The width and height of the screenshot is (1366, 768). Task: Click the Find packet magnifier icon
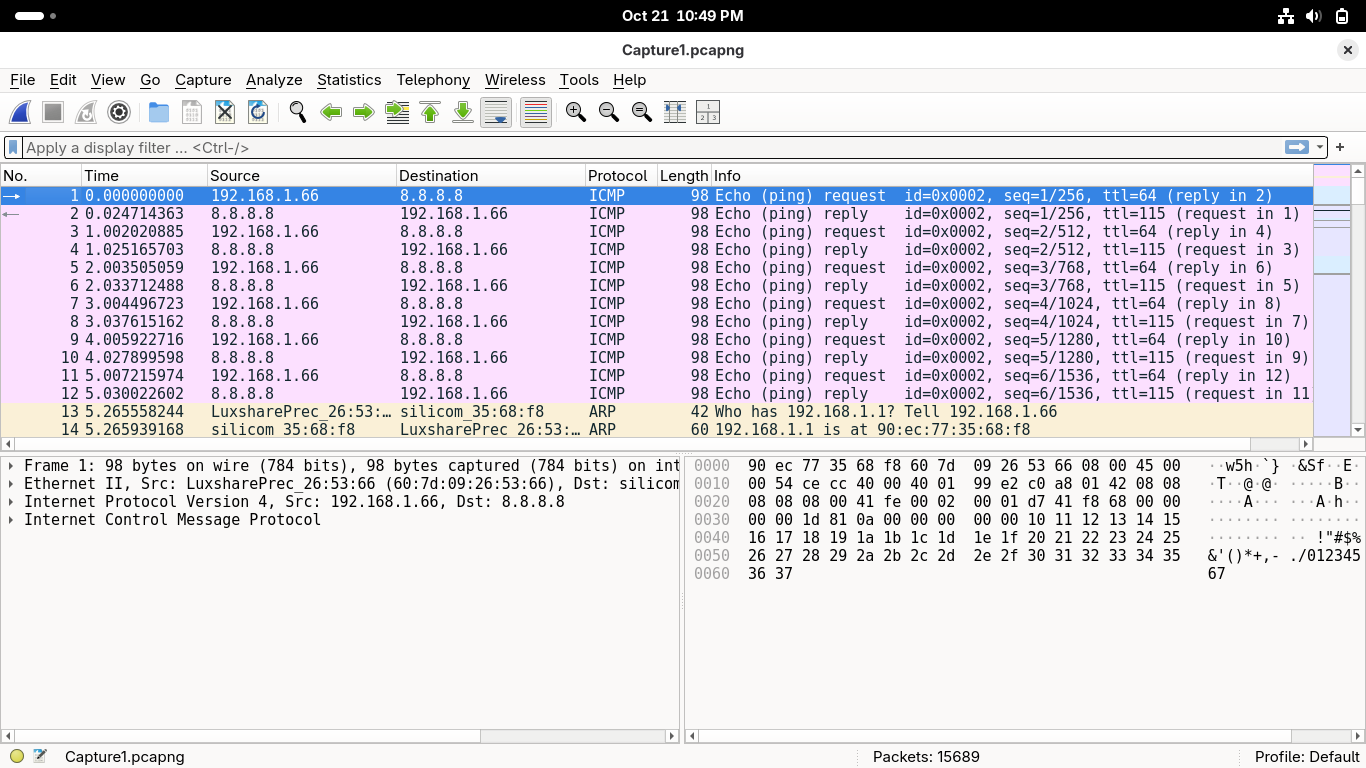tap(298, 112)
